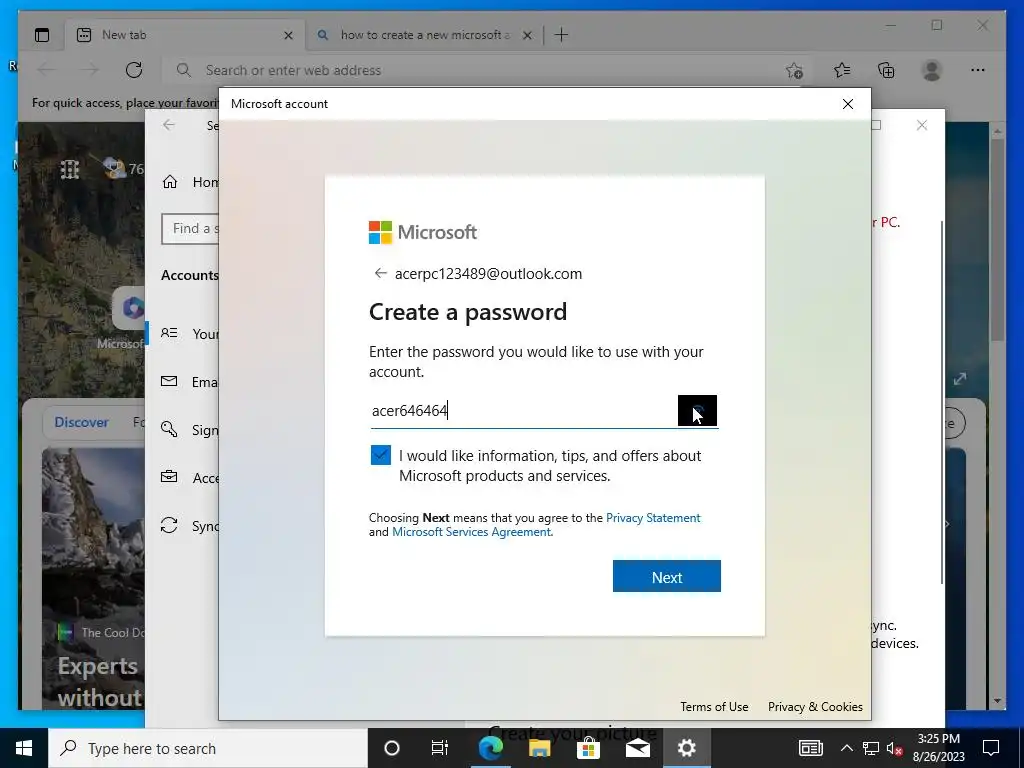Toggle the Microsoft offers information checkbox
Image resolution: width=1024 pixels, height=768 pixels.
380,455
